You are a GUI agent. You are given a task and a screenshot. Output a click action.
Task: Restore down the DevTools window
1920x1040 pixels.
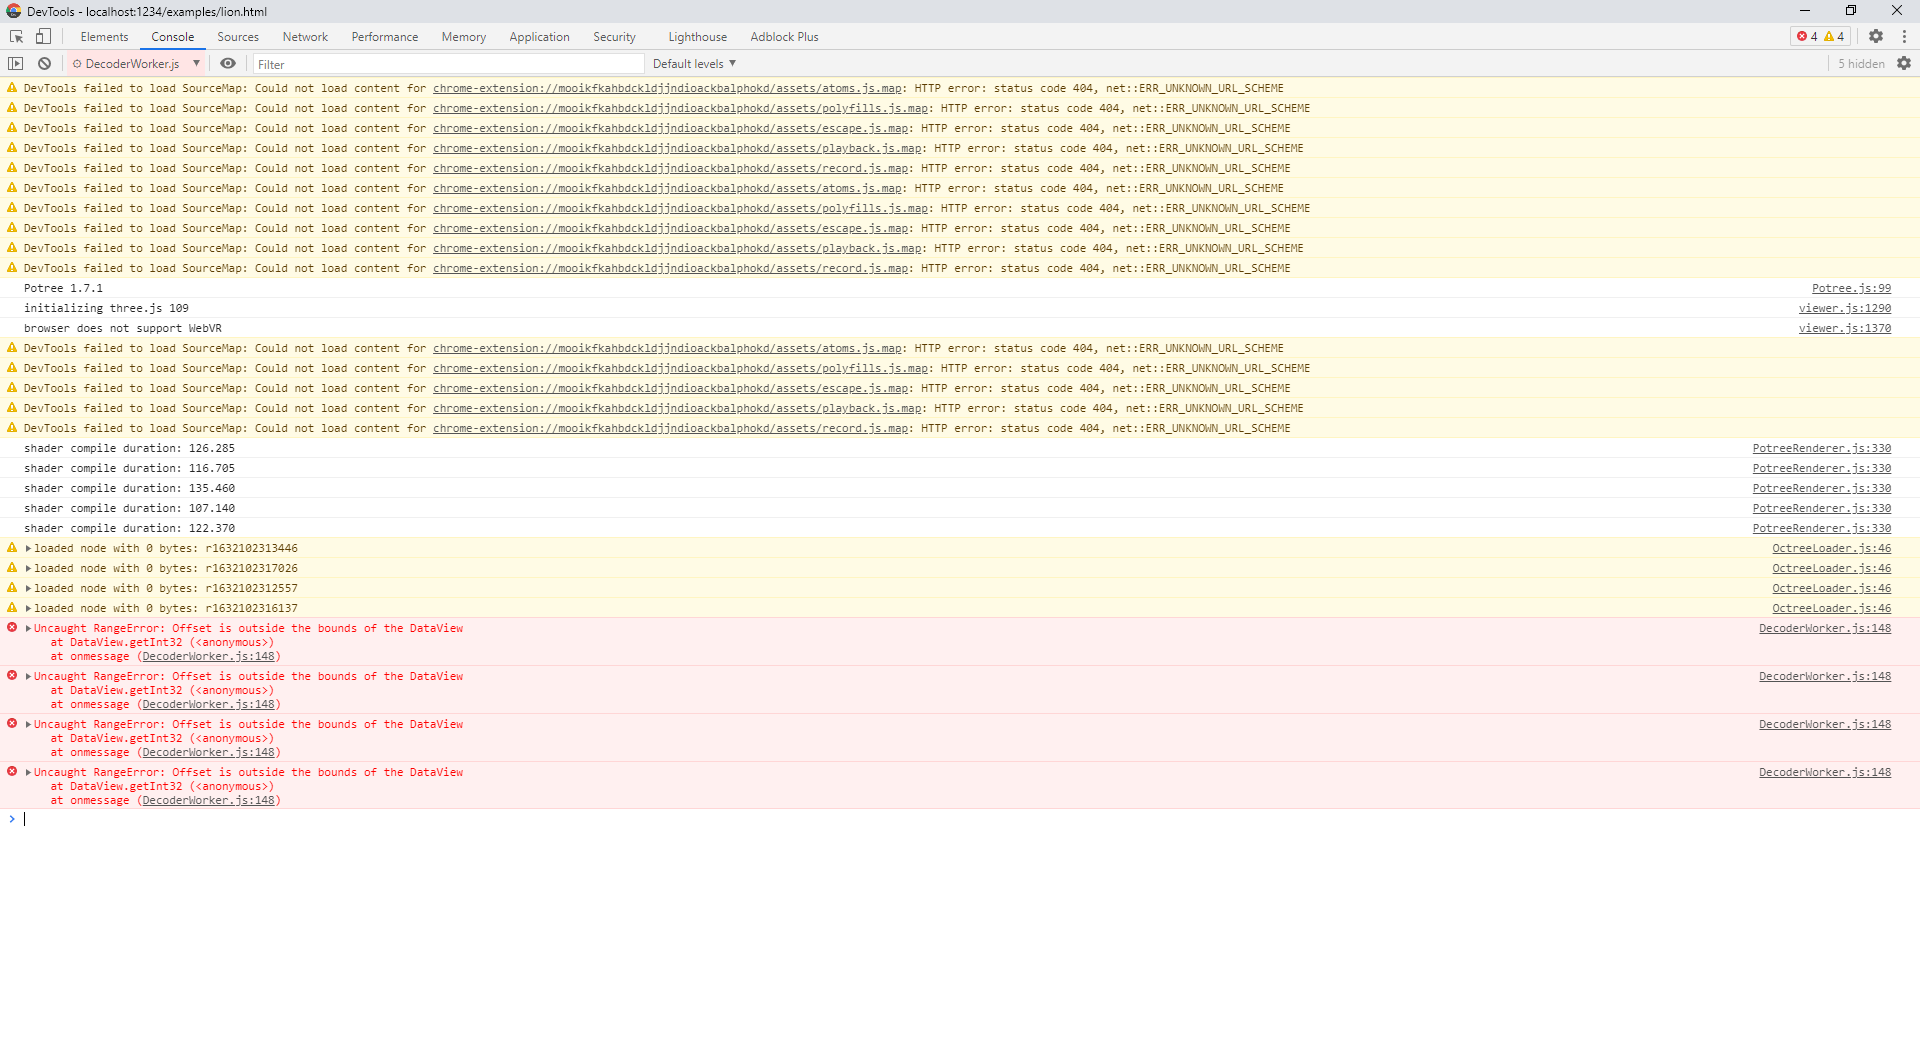(1851, 10)
